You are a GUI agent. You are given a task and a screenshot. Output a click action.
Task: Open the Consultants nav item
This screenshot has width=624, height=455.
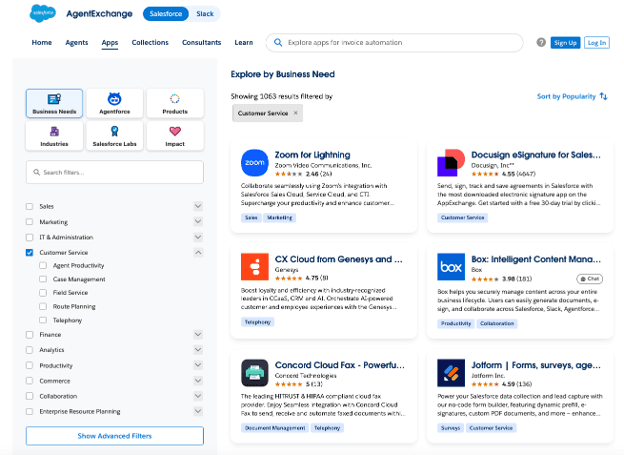point(201,43)
